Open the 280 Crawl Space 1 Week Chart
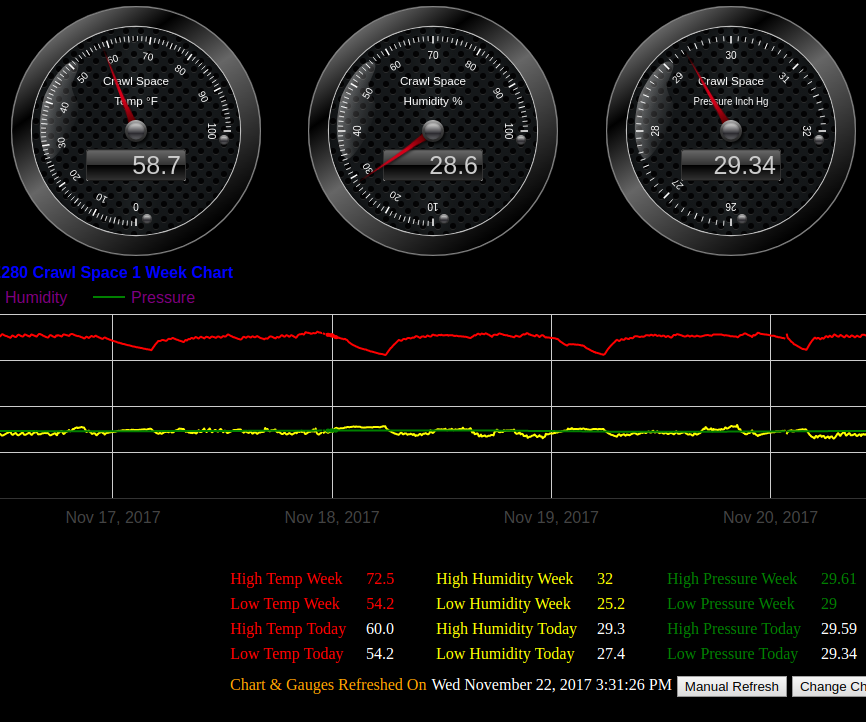Viewport: 866px width, 722px height. tap(117, 272)
